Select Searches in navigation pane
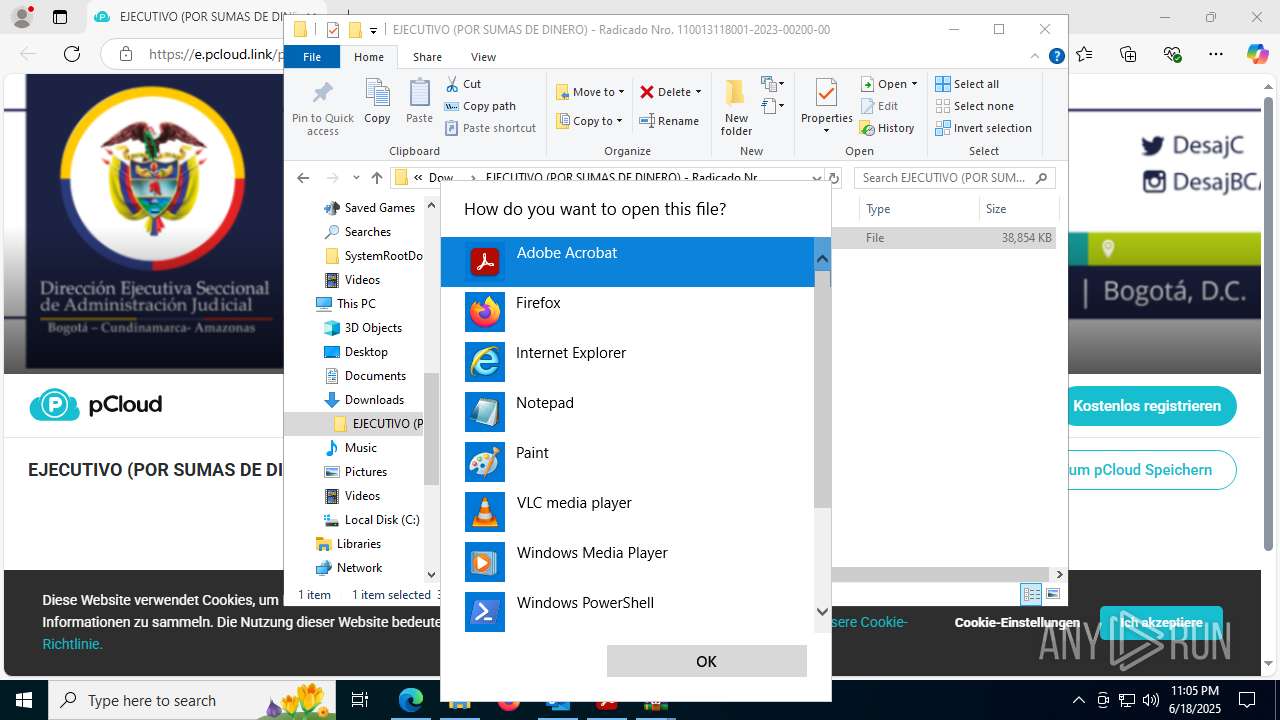This screenshot has height=720, width=1280. [x=357, y=232]
